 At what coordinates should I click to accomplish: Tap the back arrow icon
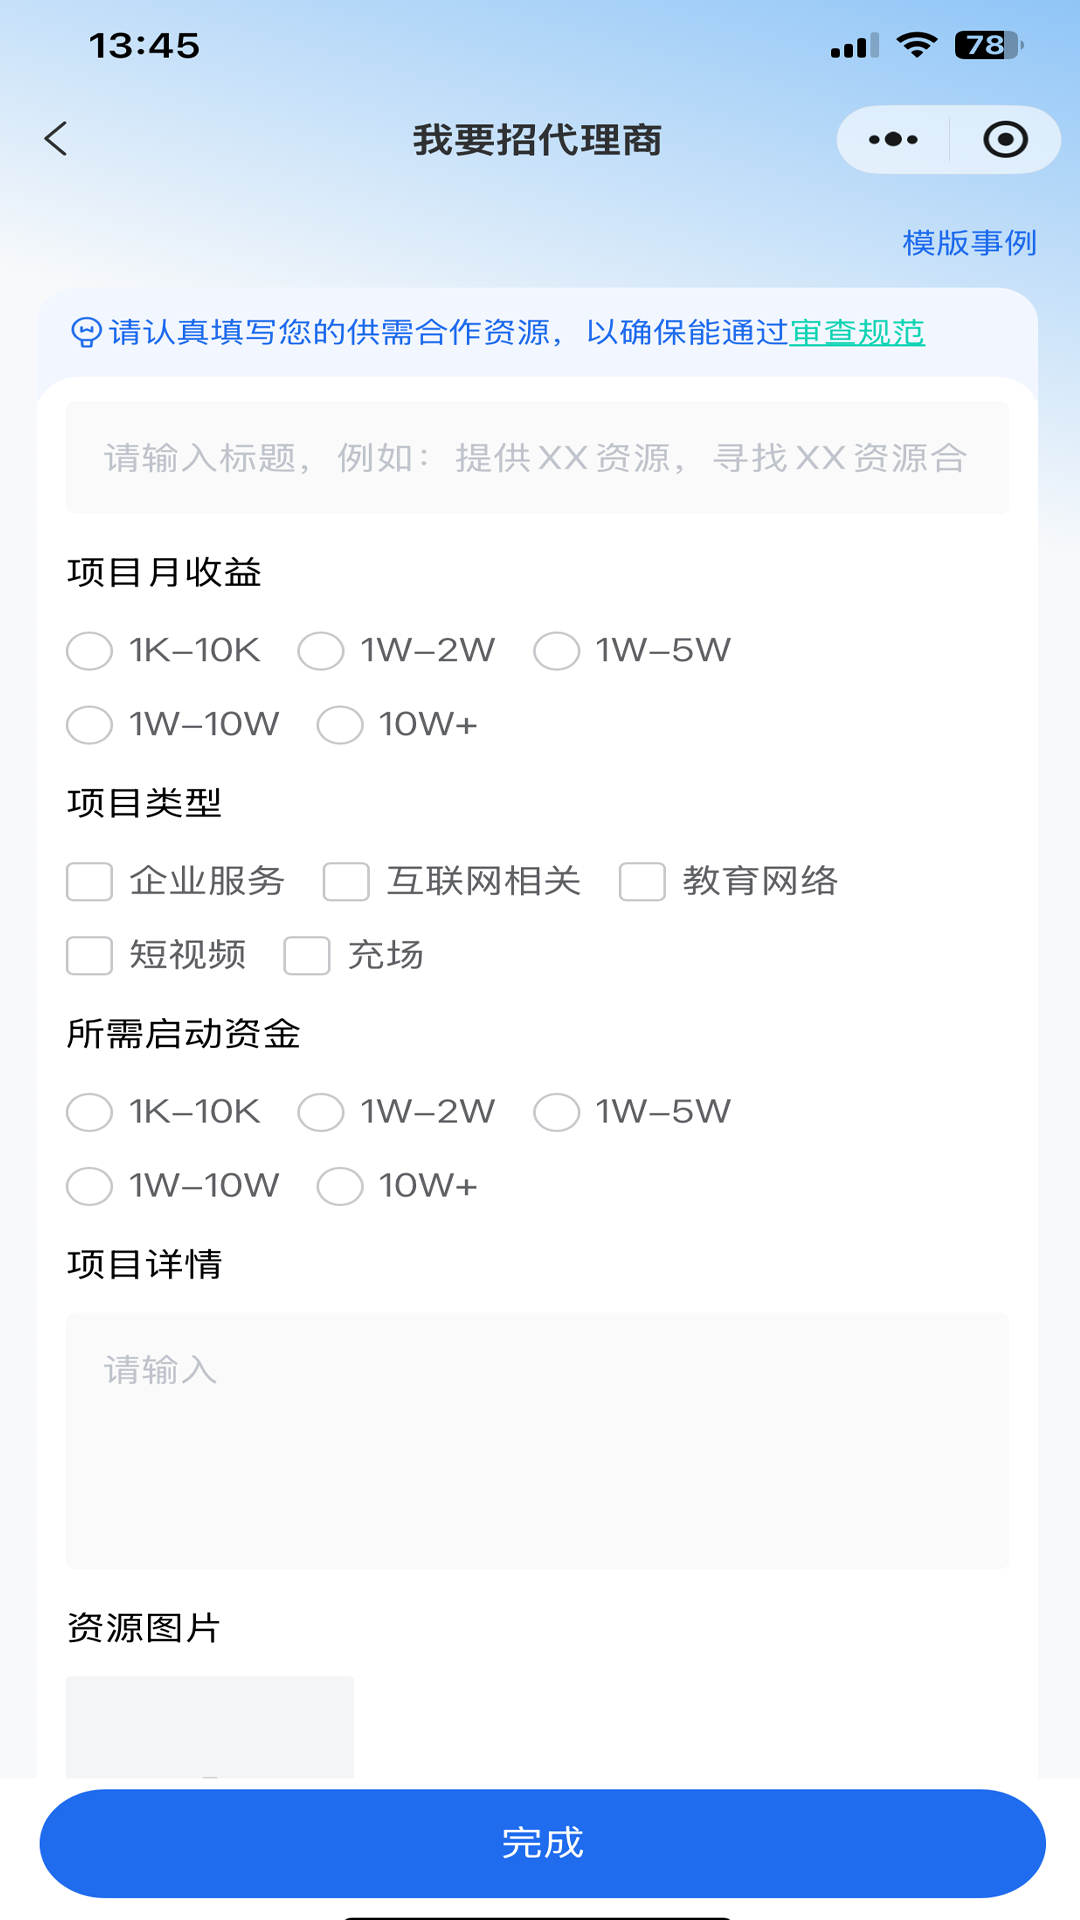57,139
